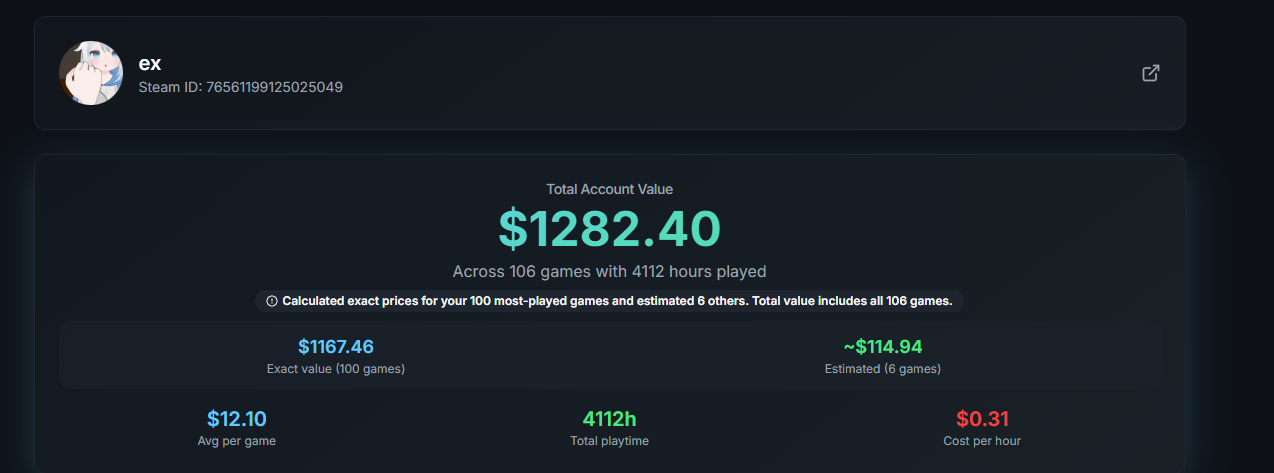Select the 'Cost per hour' label
The width and height of the screenshot is (1274, 473).
point(982,441)
